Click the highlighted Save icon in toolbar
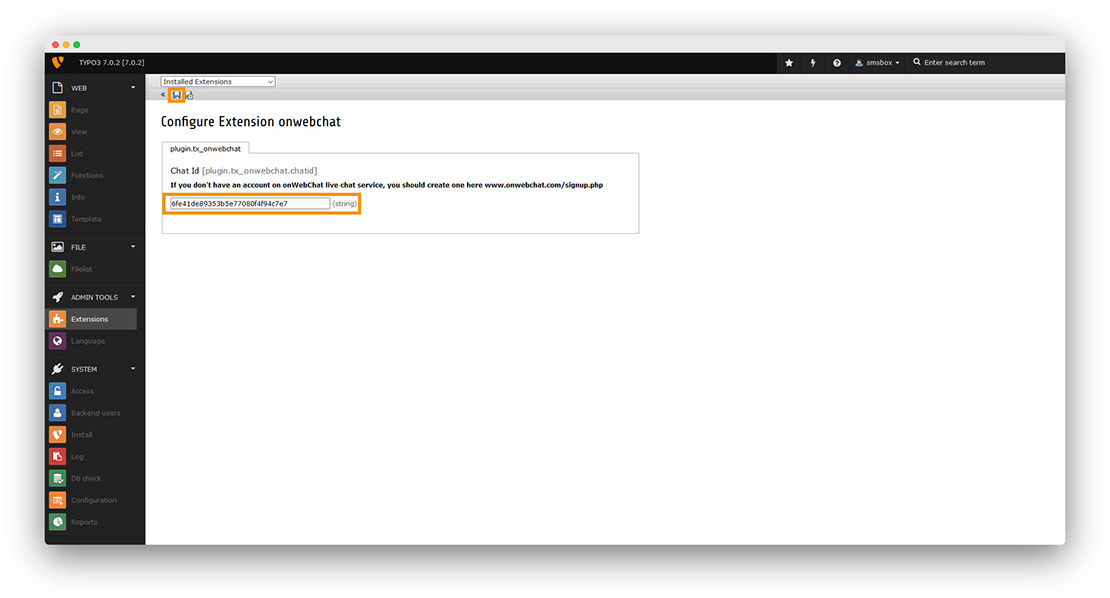This screenshot has height=598, width=1110. pos(177,94)
